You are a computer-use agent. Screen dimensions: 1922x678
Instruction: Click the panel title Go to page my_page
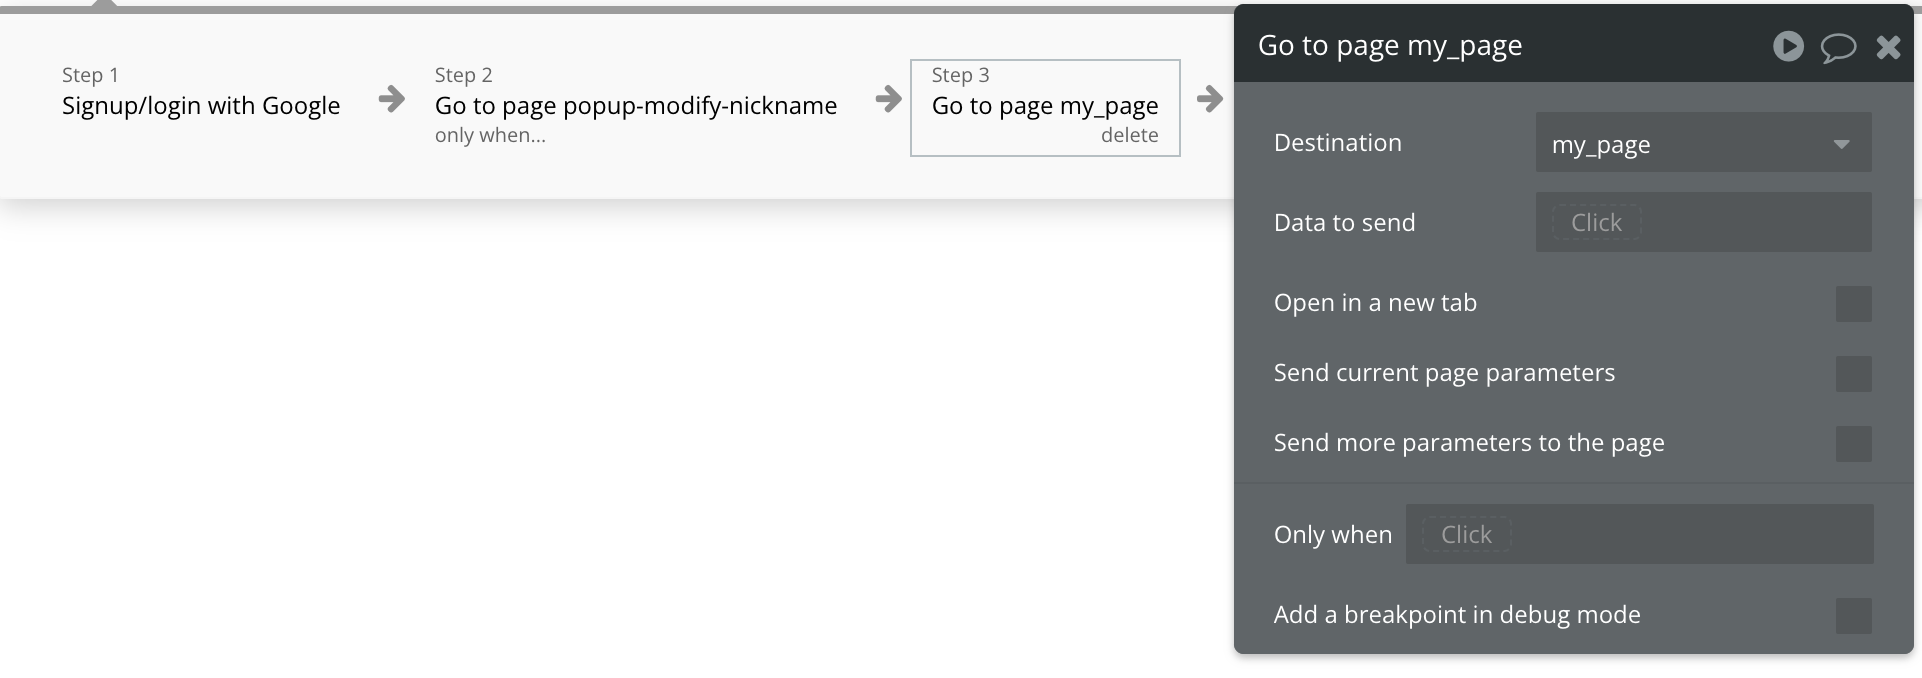(x=1389, y=46)
